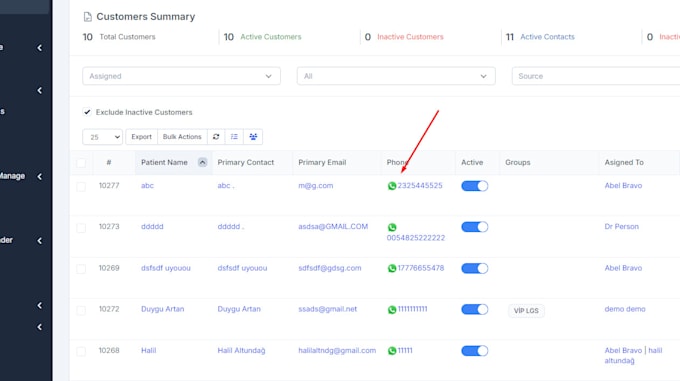
Task: Toggle active switch for ddddd
Action: point(474,227)
